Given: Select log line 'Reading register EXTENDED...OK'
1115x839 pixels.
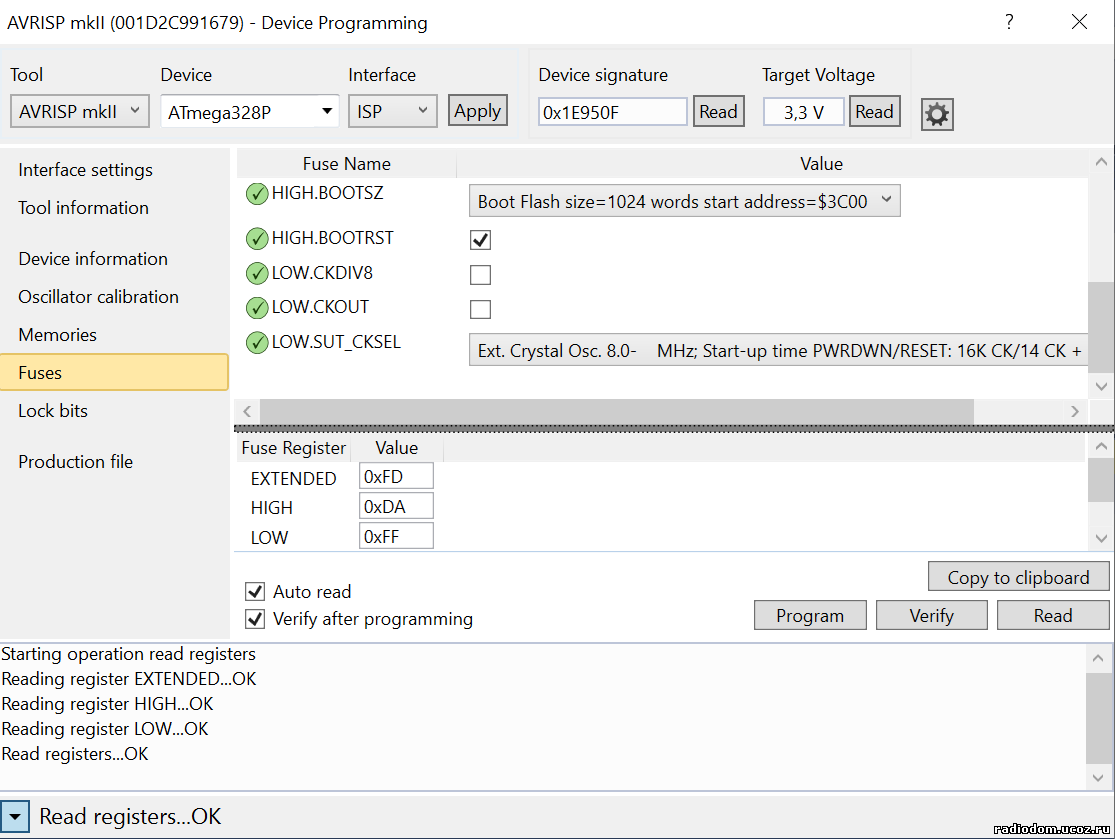Looking at the screenshot, I should point(129,679).
